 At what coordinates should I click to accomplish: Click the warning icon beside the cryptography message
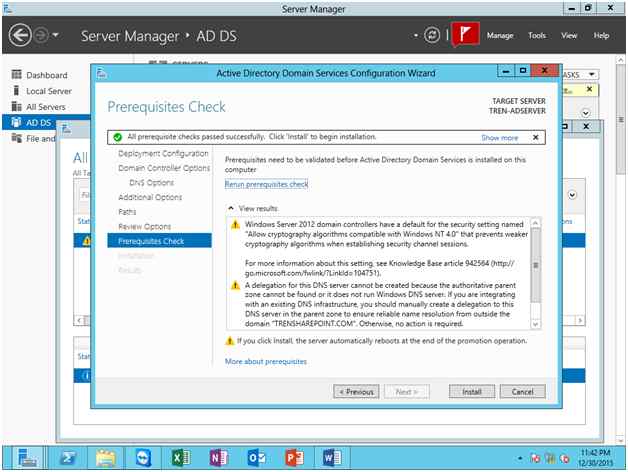click(x=236, y=225)
